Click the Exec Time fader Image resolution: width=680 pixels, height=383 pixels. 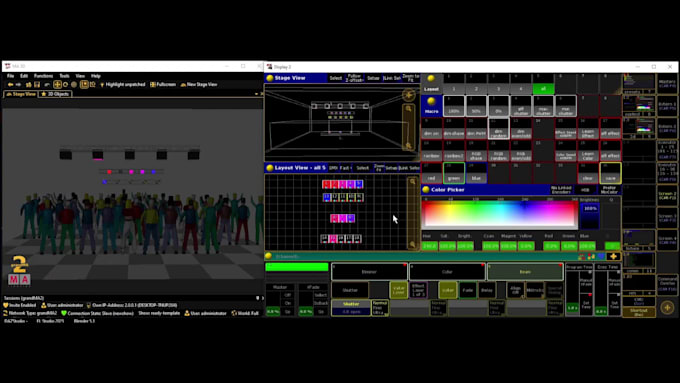tap(601, 293)
